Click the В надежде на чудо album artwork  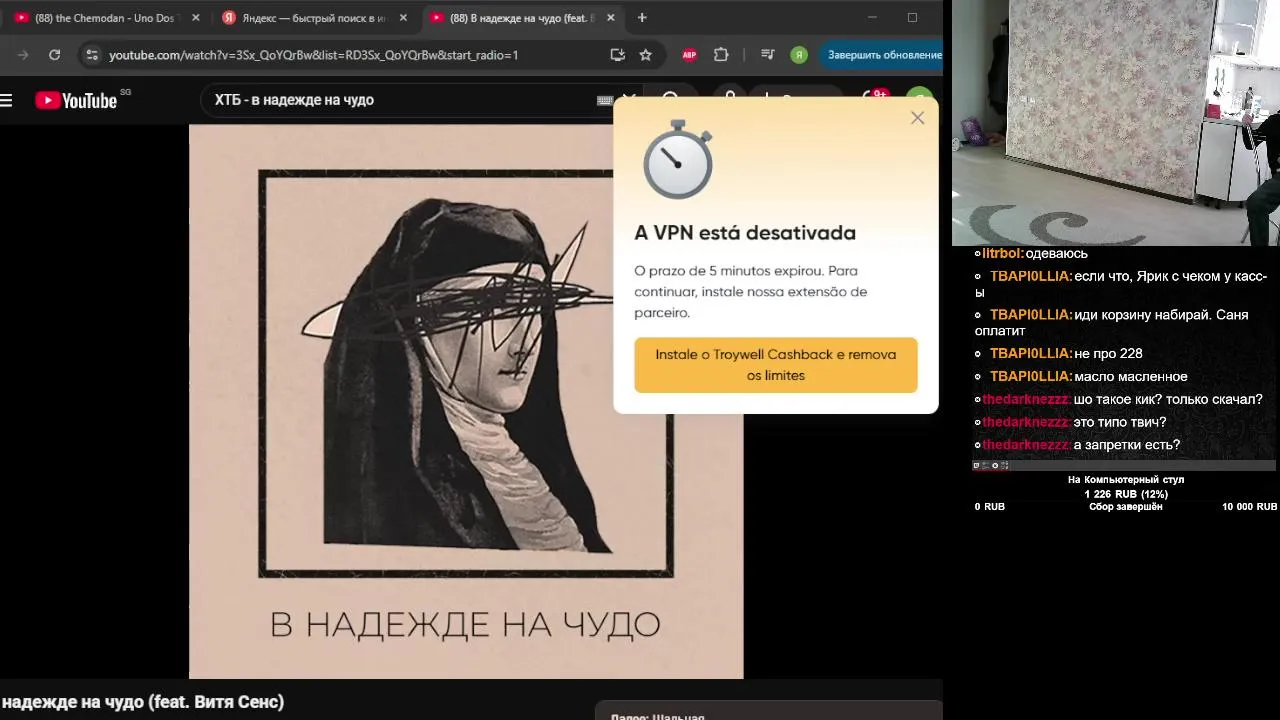click(465, 401)
